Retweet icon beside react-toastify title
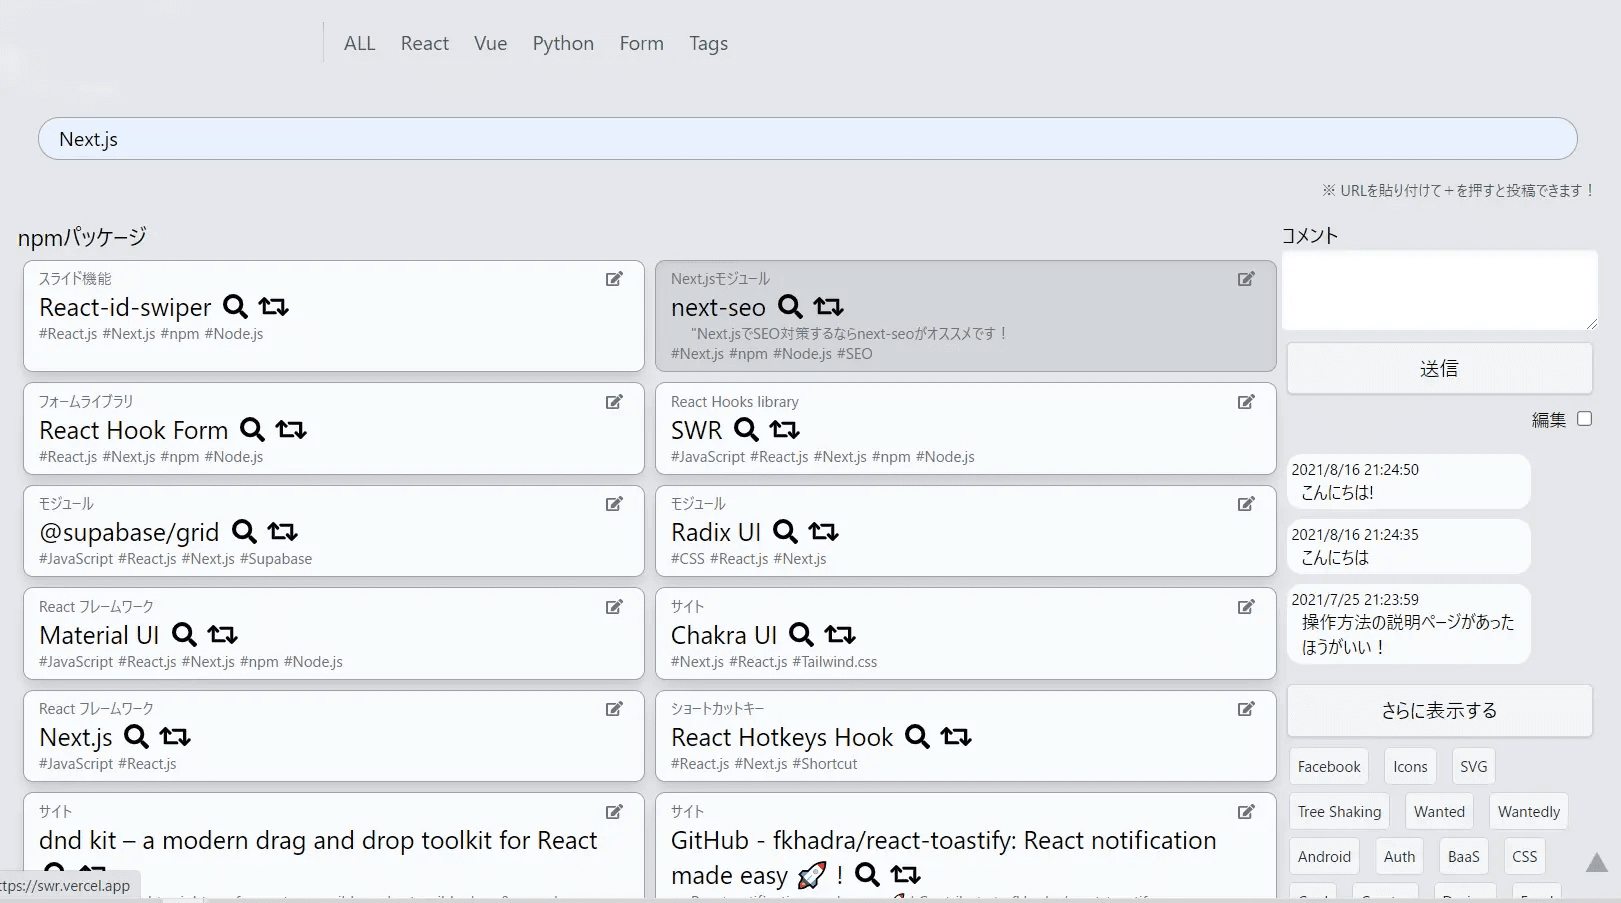 pos(906,875)
